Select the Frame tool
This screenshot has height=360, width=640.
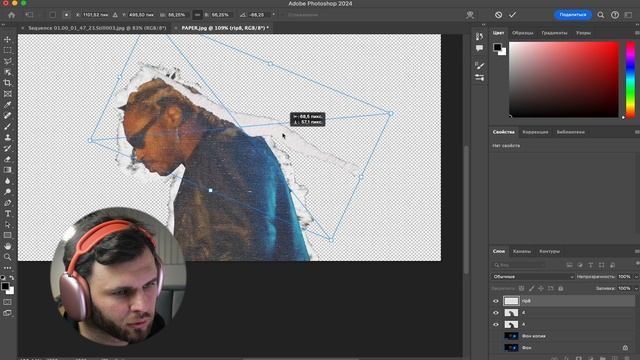pos(7,94)
